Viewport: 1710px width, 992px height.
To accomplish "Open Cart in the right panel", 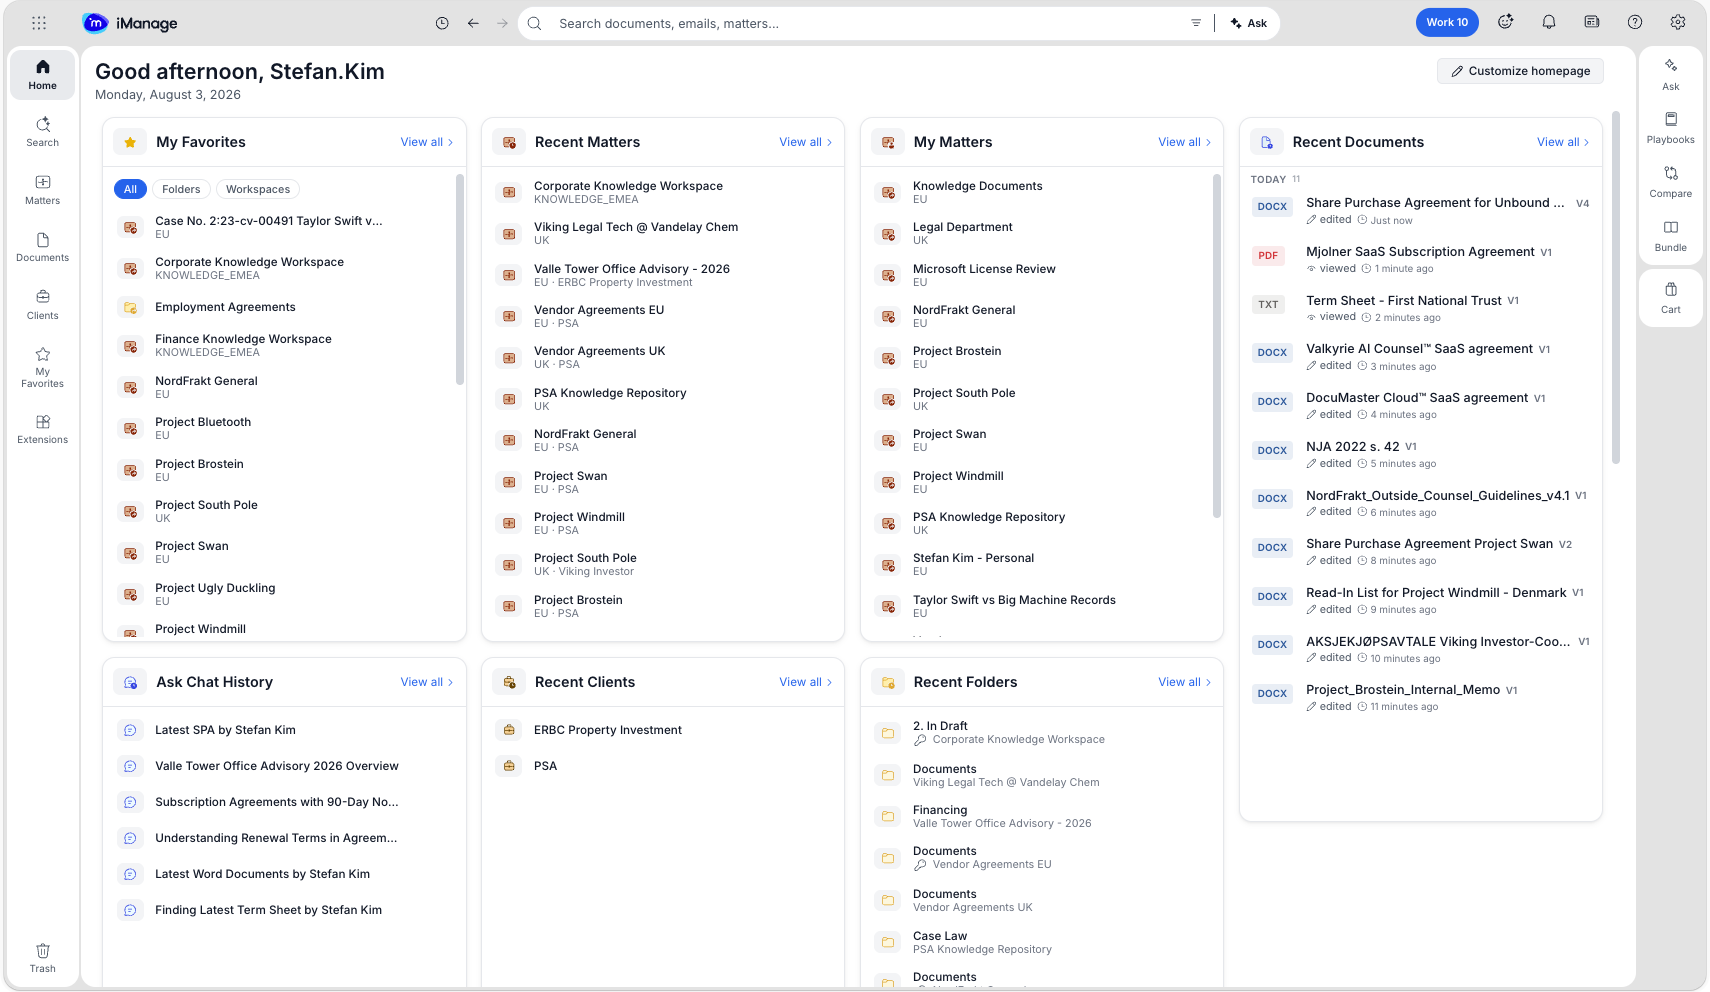I will pos(1671,298).
